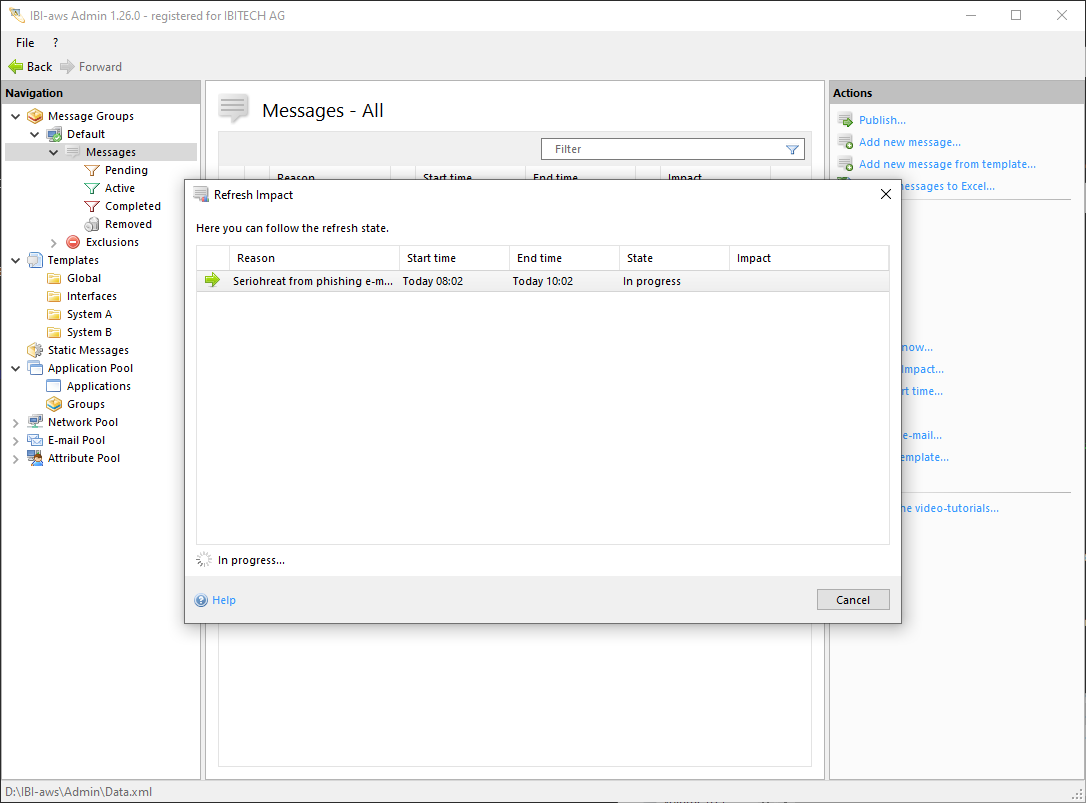Collapse the Templates tree node
1086x803 pixels.
click(16, 260)
